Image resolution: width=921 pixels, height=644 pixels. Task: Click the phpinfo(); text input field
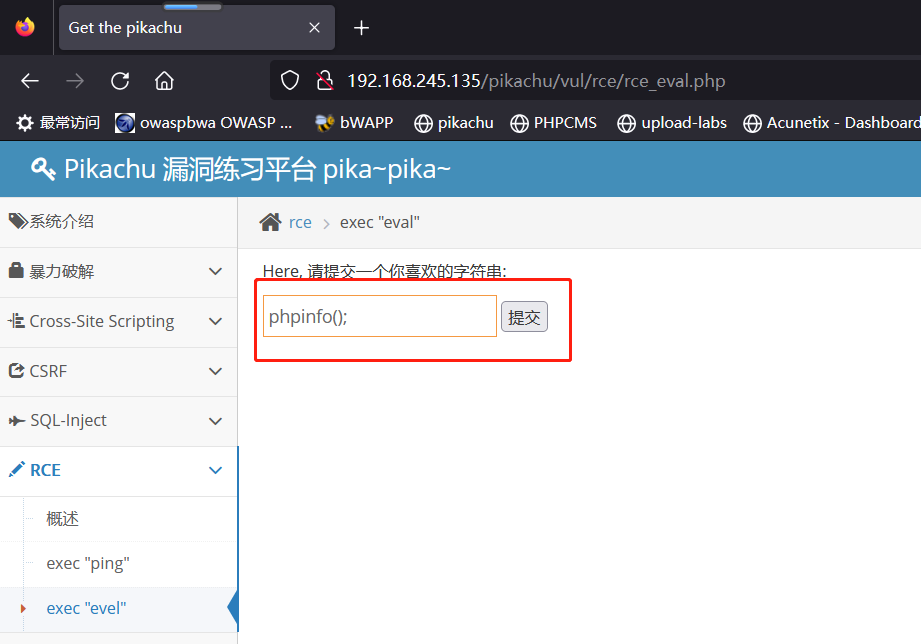click(380, 316)
